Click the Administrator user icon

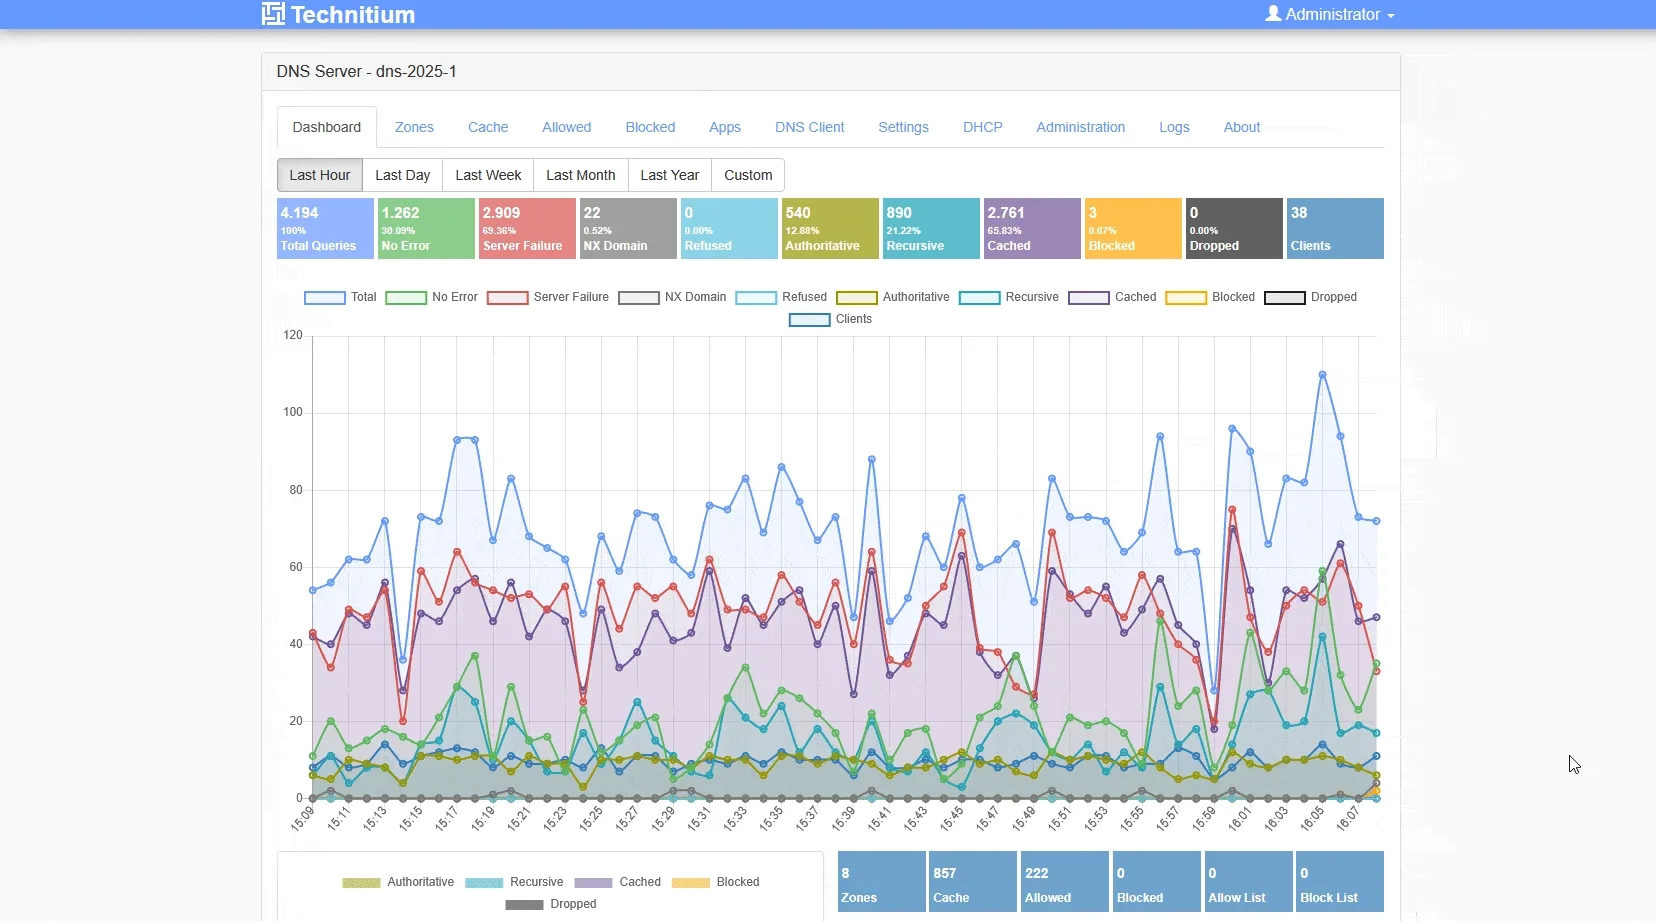pos(1273,14)
